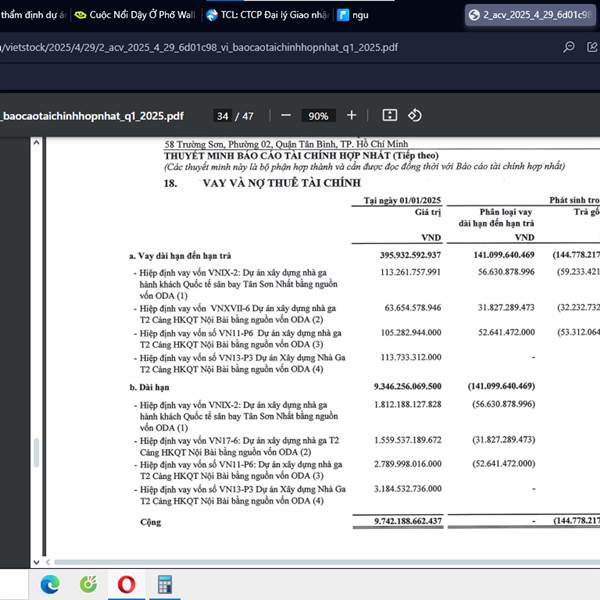Click the edit page icon right of the address bar
Image resolution: width=600 pixels, height=600 pixels.
(592, 47)
